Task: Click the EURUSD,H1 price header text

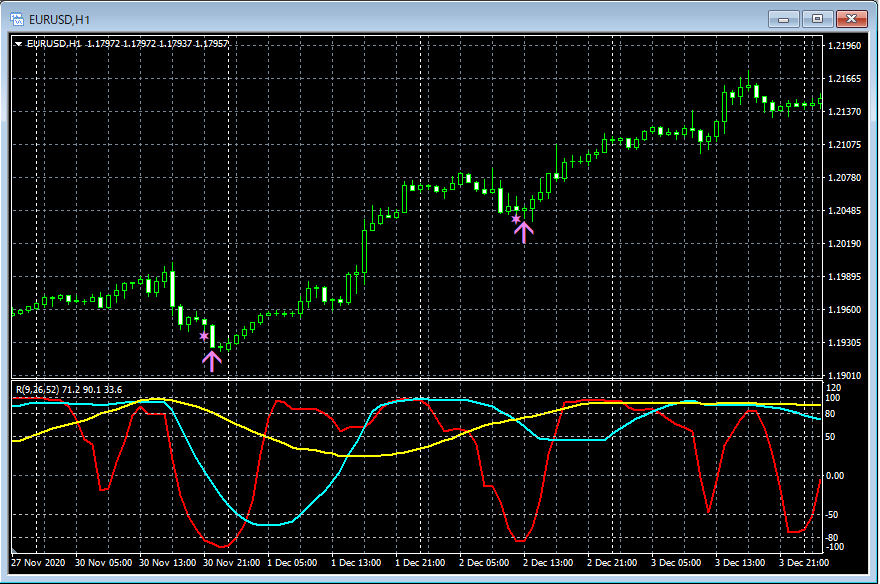Action: tap(128, 43)
